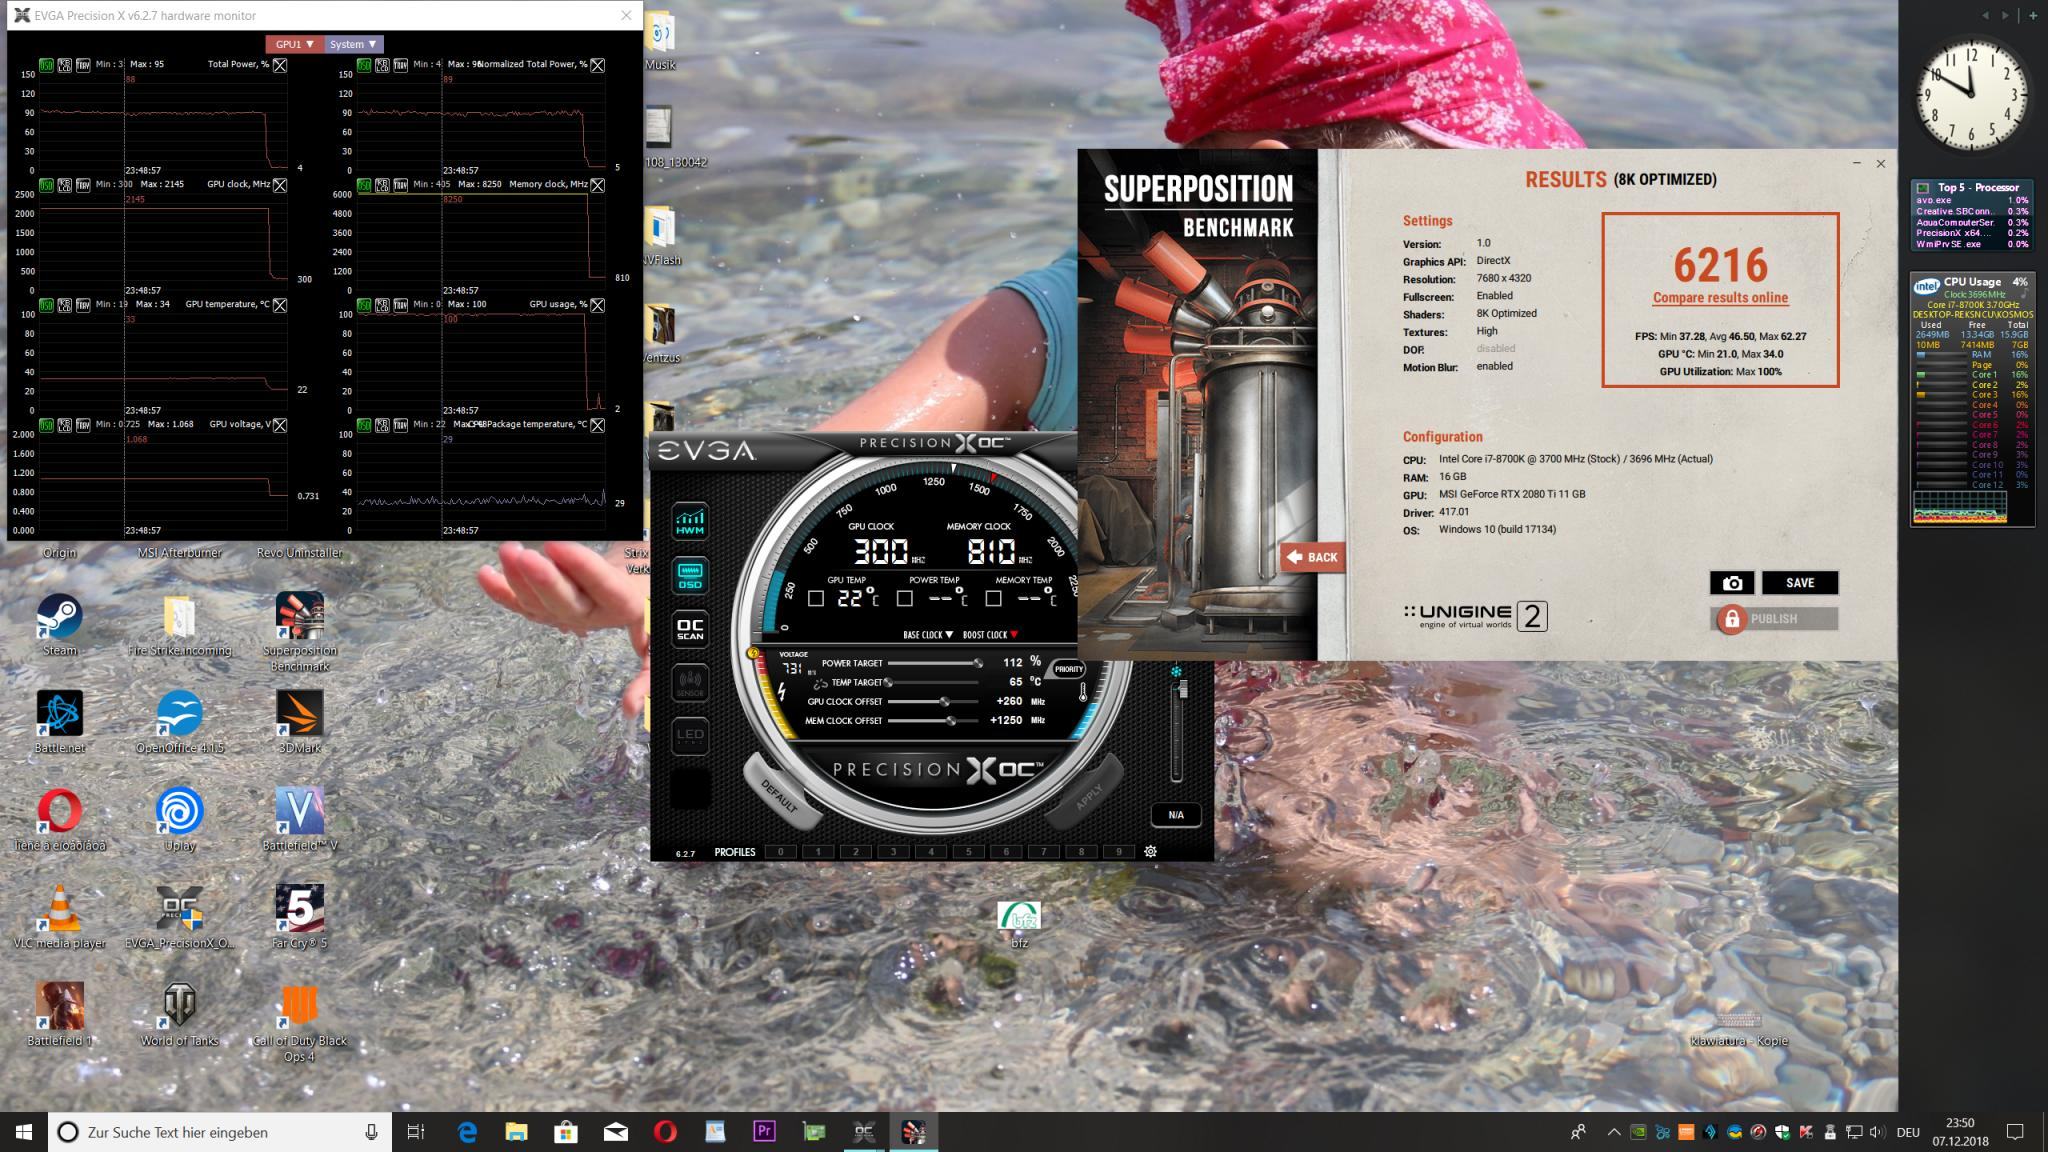Image resolution: width=2048 pixels, height=1152 pixels.
Task: Check the Memory Temp checkbox
Action: tap(993, 599)
